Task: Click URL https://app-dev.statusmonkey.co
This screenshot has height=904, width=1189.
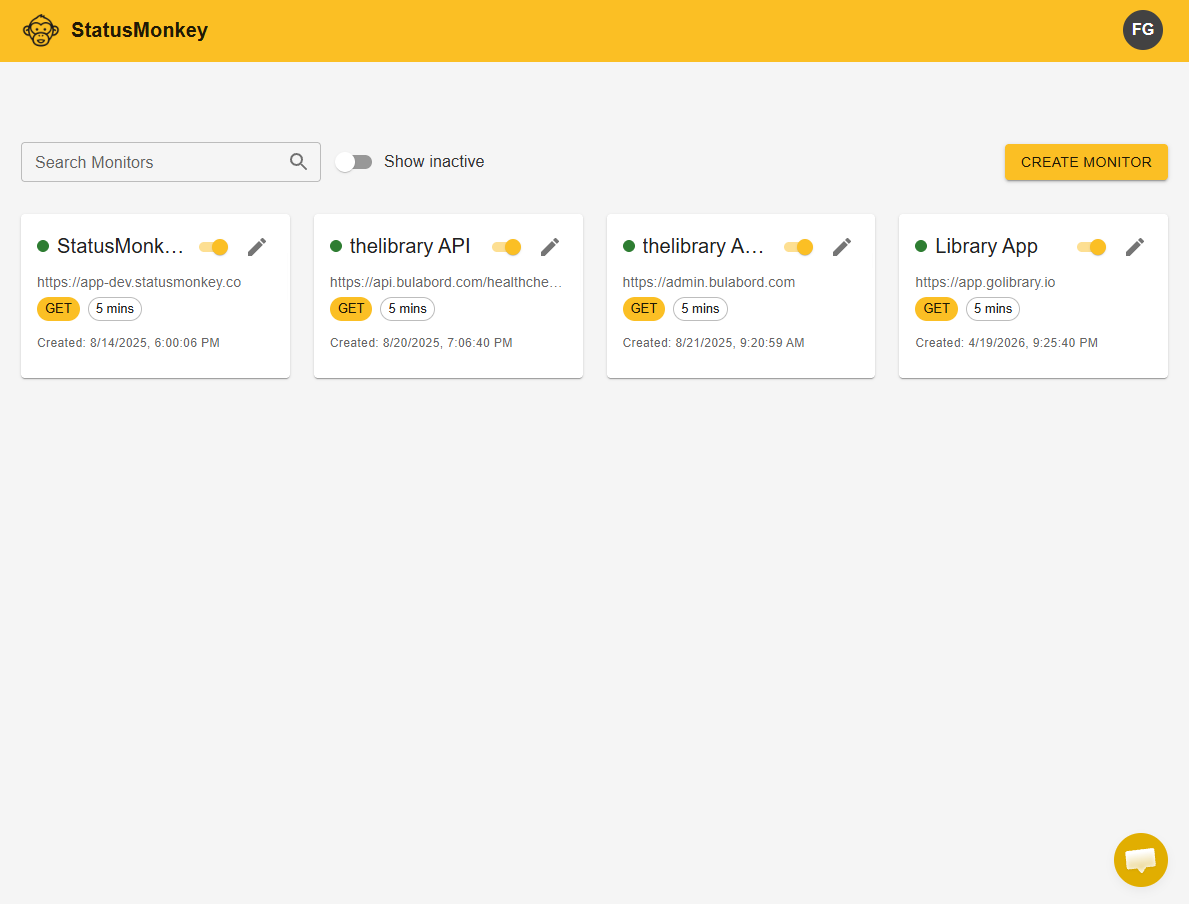Action: tap(139, 282)
